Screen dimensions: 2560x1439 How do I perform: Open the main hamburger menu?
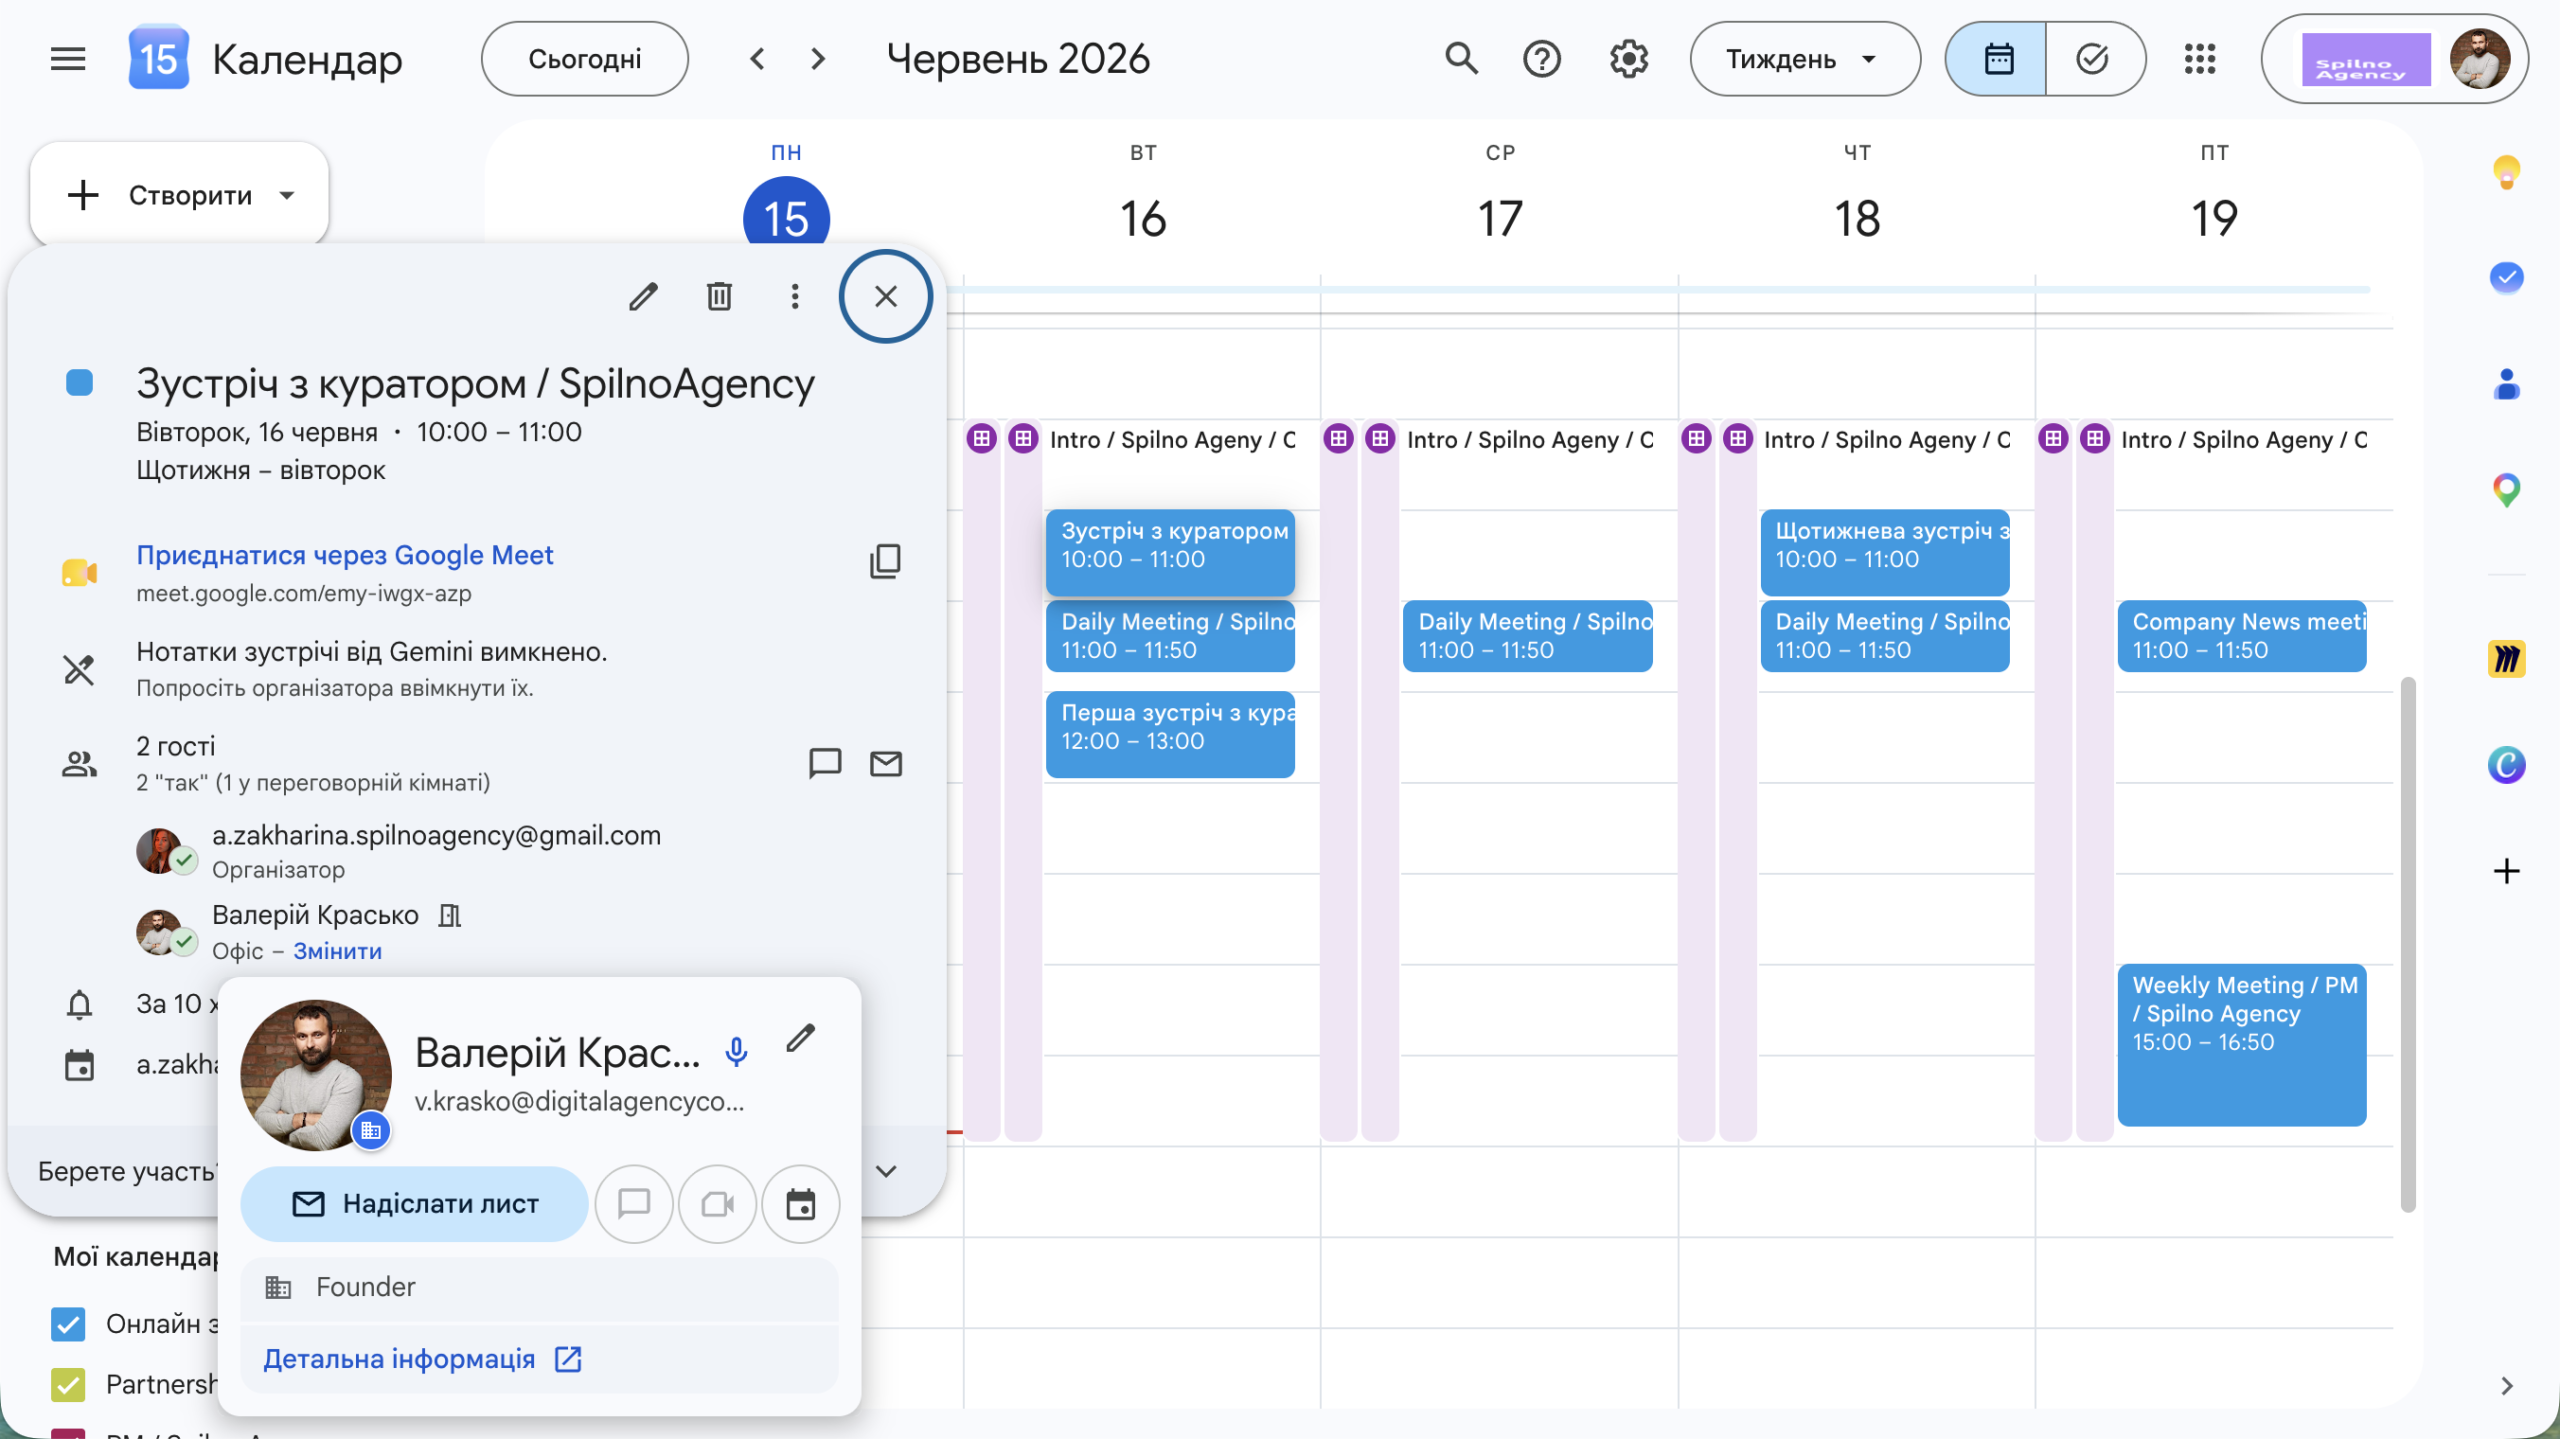pyautogui.click(x=68, y=59)
